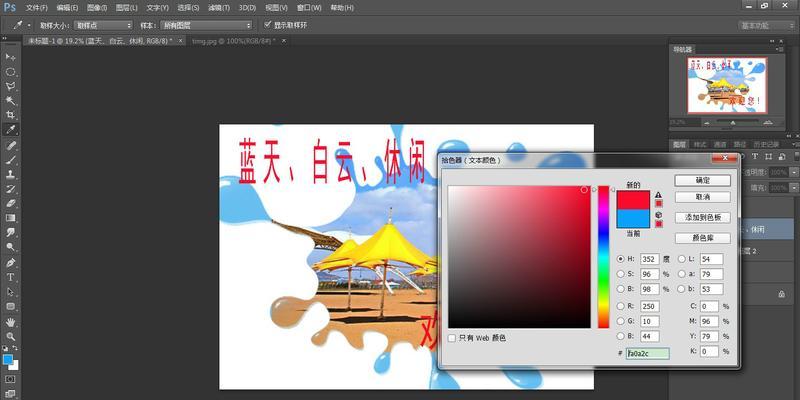Click the toolbox foreground color swatch
The height and width of the screenshot is (400, 800).
(8, 359)
